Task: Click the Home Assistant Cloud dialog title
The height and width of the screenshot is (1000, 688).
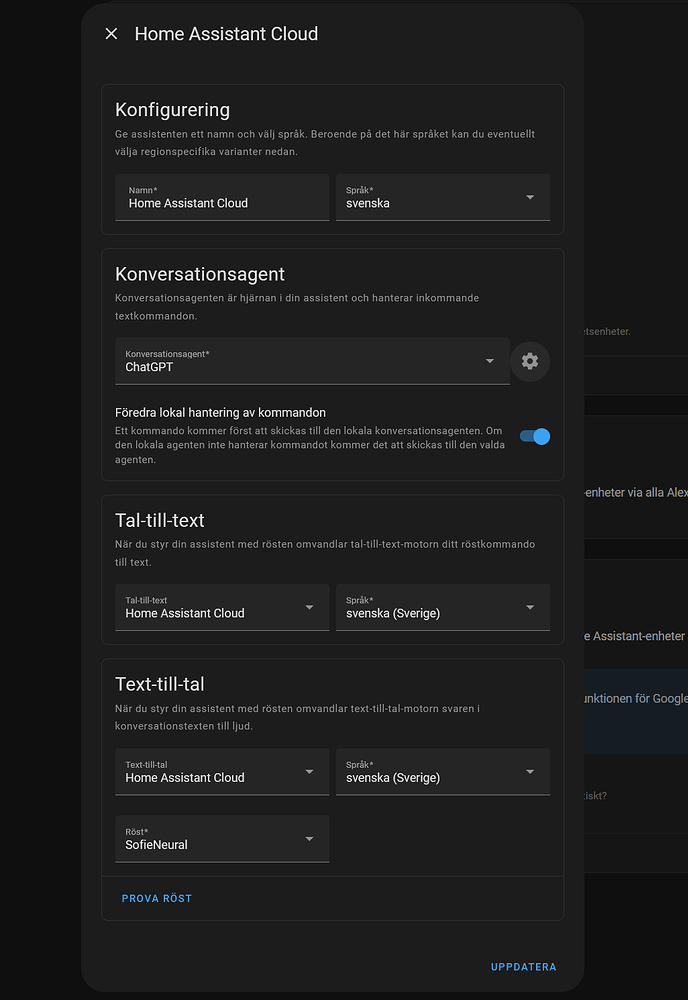Action: click(x=226, y=33)
